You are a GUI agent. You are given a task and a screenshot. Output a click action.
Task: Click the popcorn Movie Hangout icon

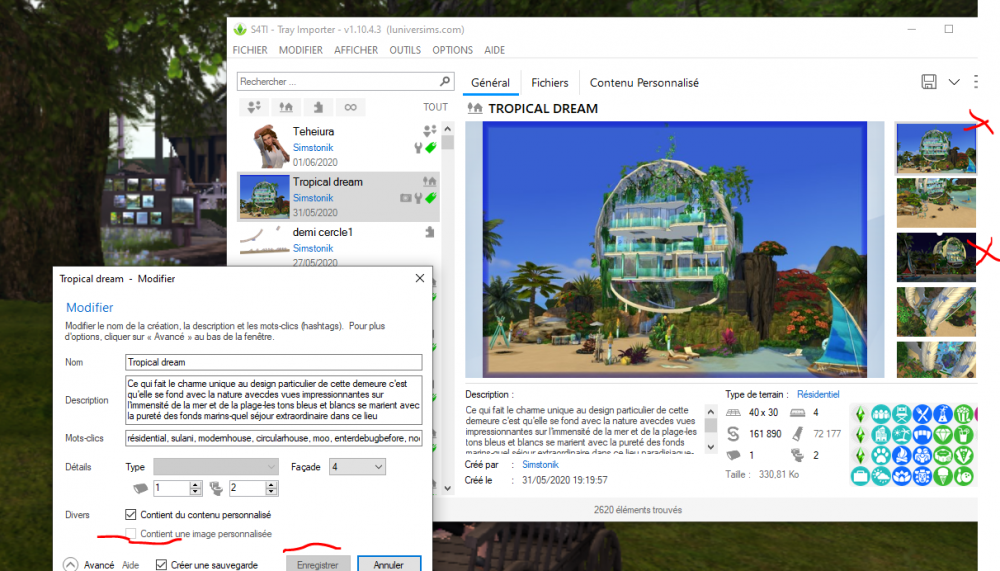(x=964, y=414)
